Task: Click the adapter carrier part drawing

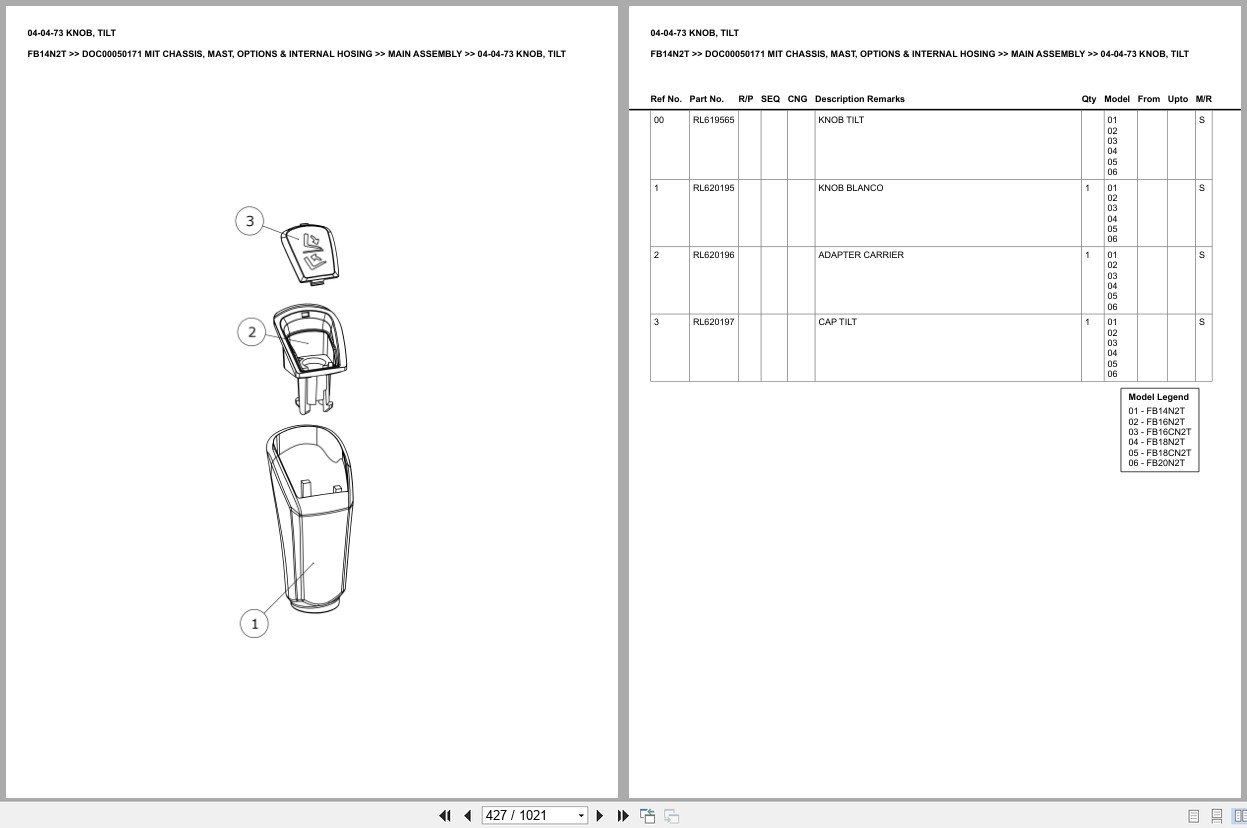Action: (309, 358)
